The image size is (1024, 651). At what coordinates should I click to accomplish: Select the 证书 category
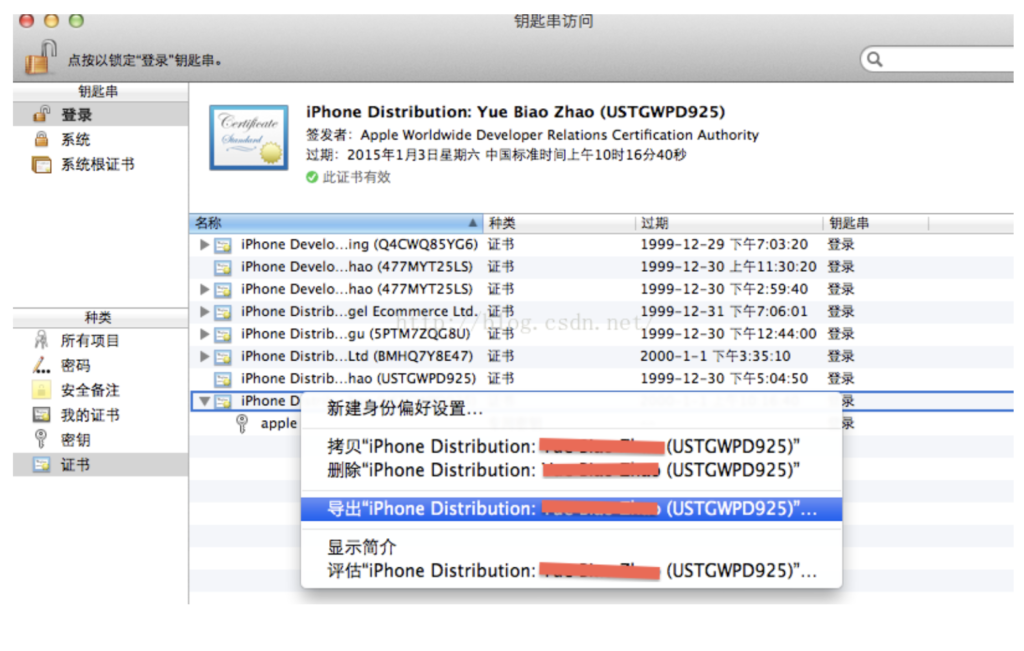(101, 465)
